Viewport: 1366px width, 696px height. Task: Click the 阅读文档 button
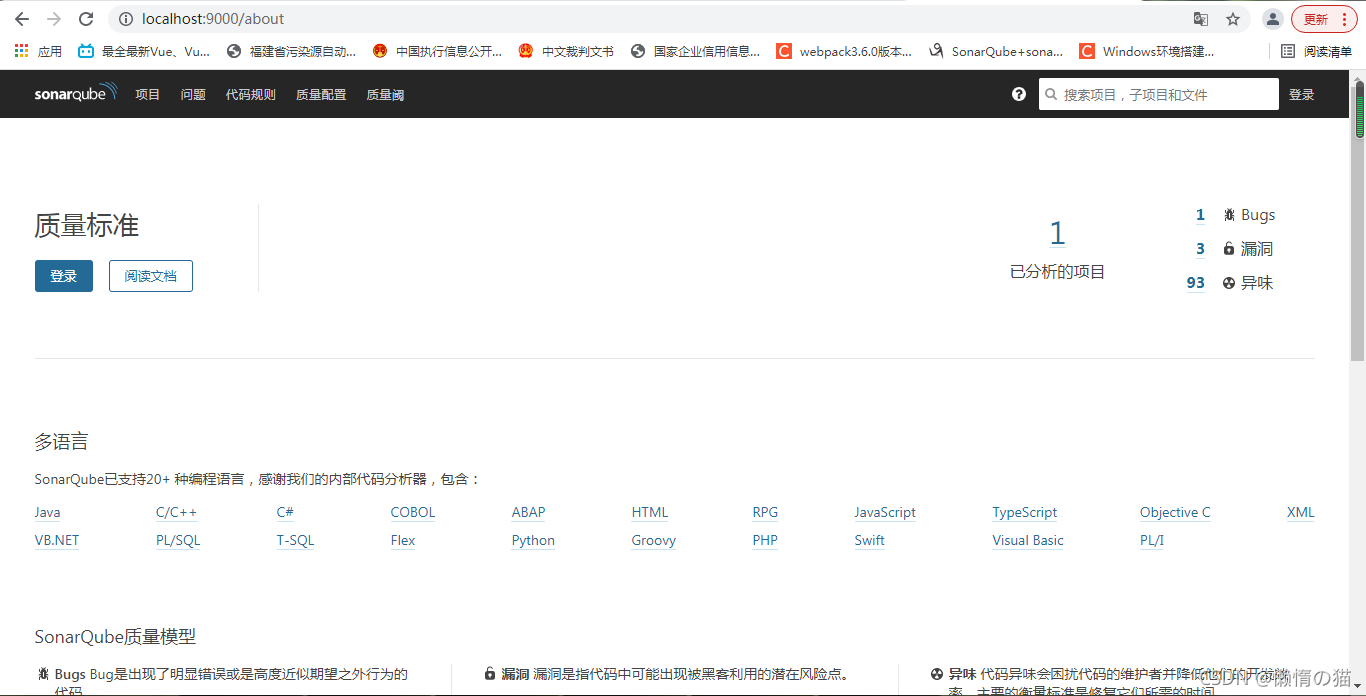(x=151, y=276)
